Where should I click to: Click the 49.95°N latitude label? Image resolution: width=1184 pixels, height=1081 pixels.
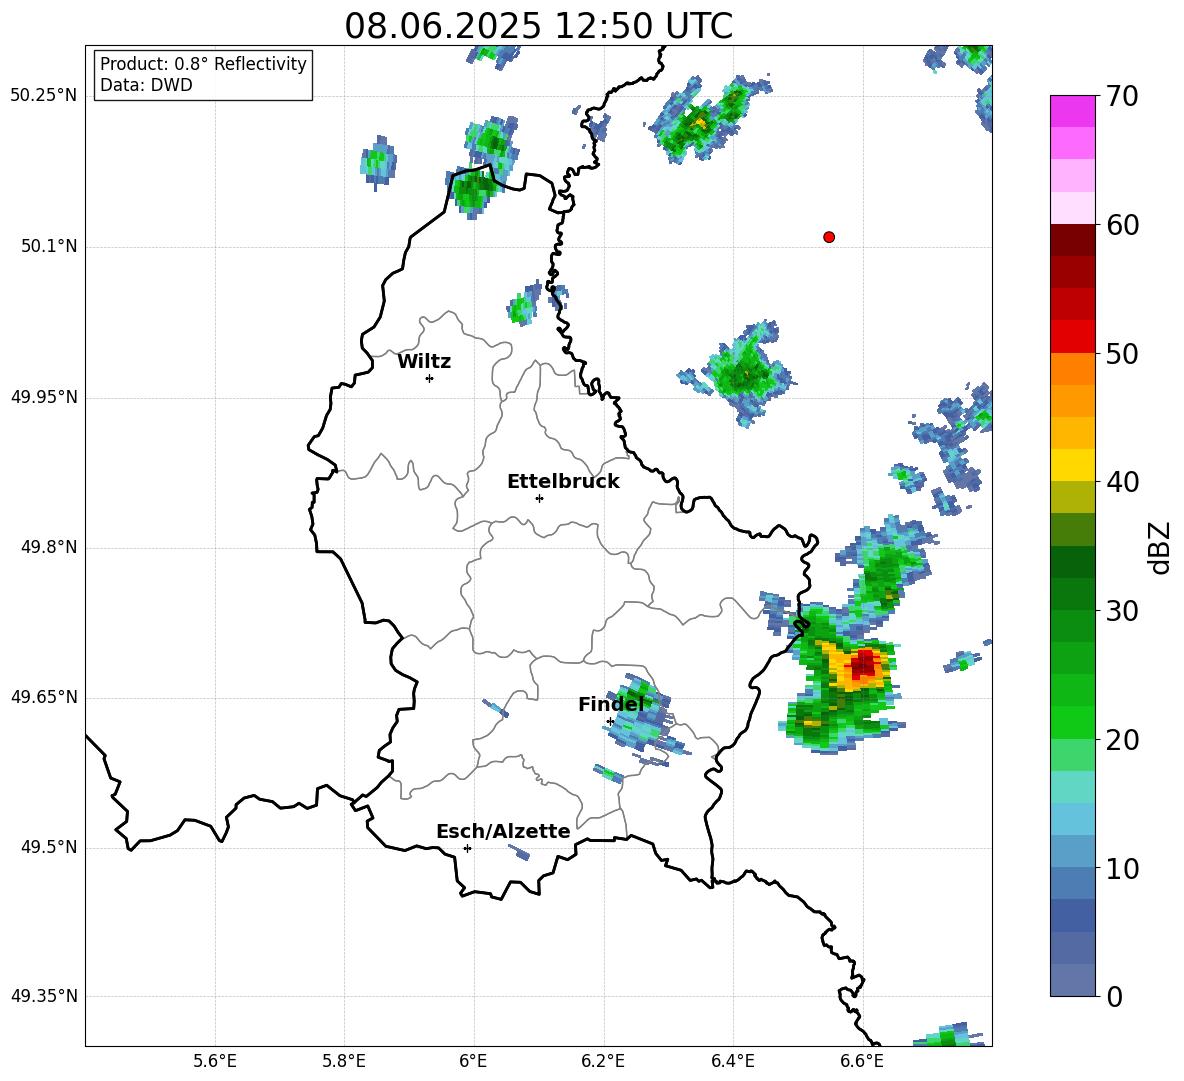(x=44, y=396)
